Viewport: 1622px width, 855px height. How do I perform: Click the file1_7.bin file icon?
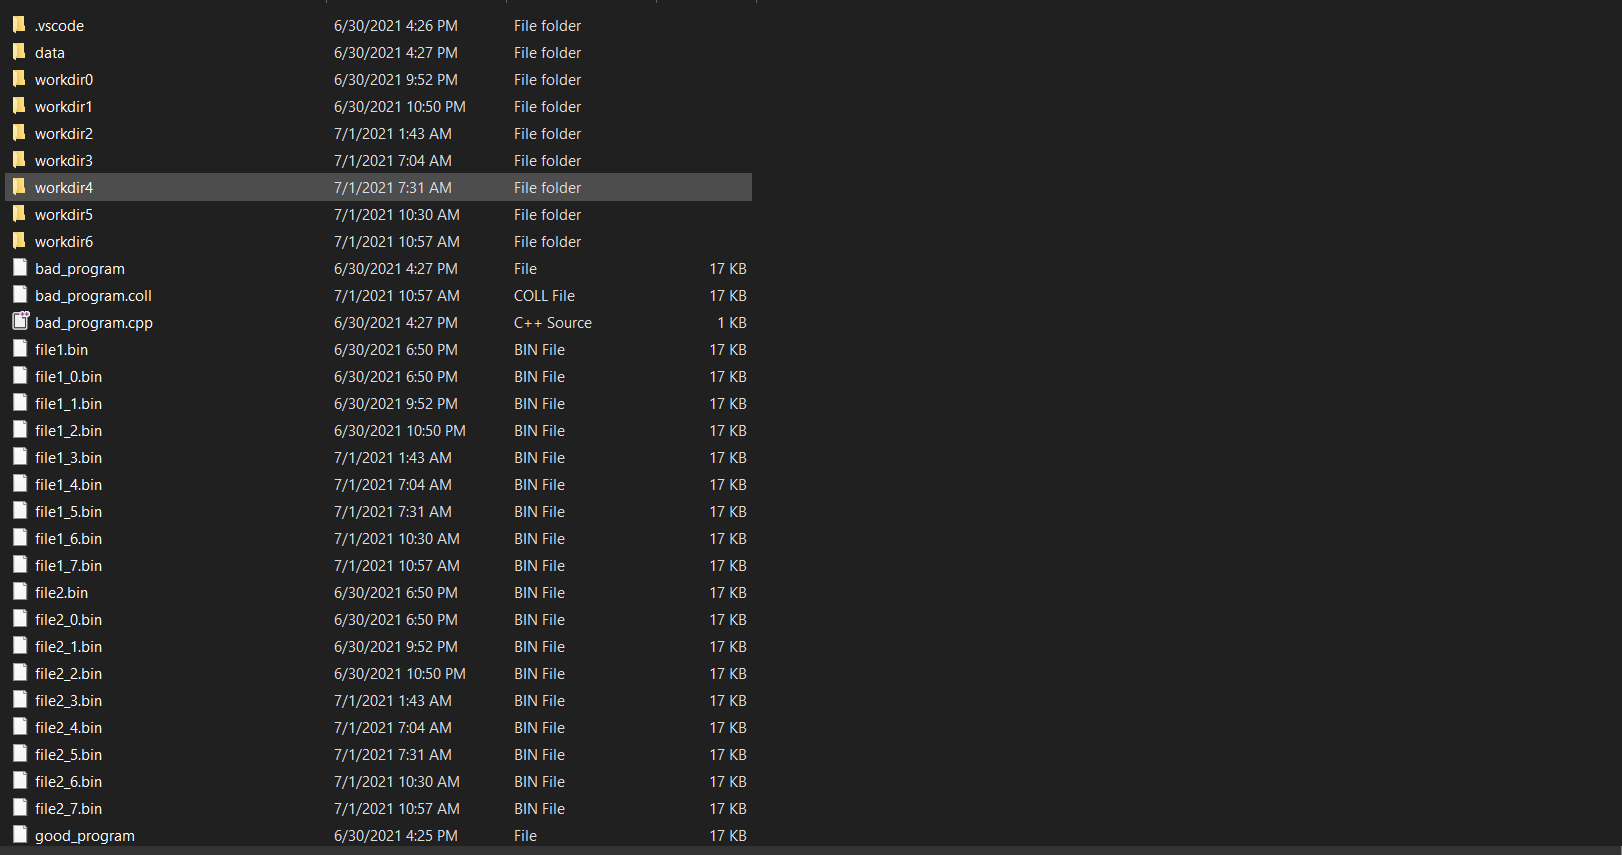pos(20,564)
